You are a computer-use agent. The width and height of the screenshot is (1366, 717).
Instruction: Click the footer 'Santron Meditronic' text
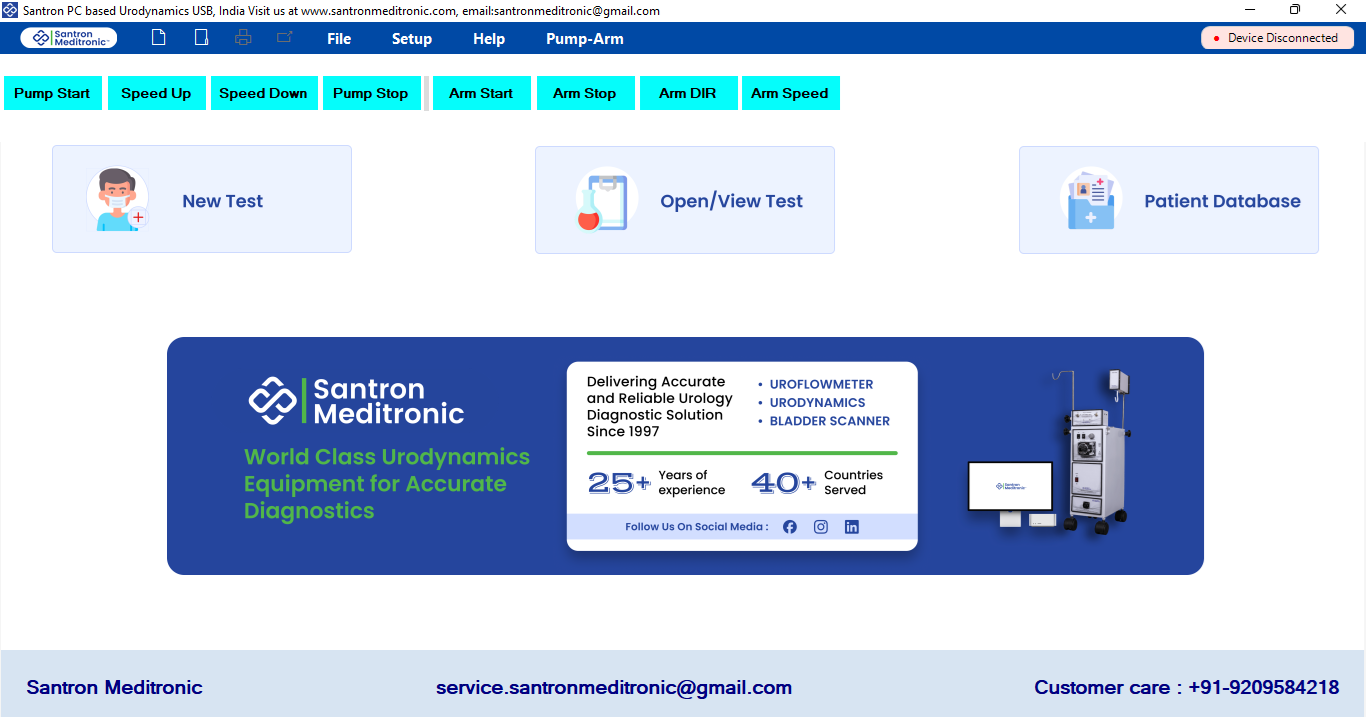click(x=114, y=687)
